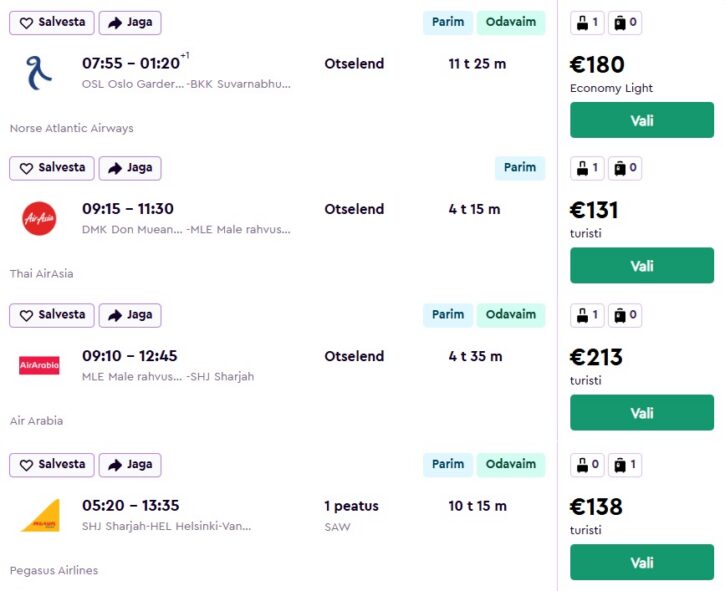Pick the €138 Pegasus flight with Vali
The image size is (725, 591).
[641, 562]
